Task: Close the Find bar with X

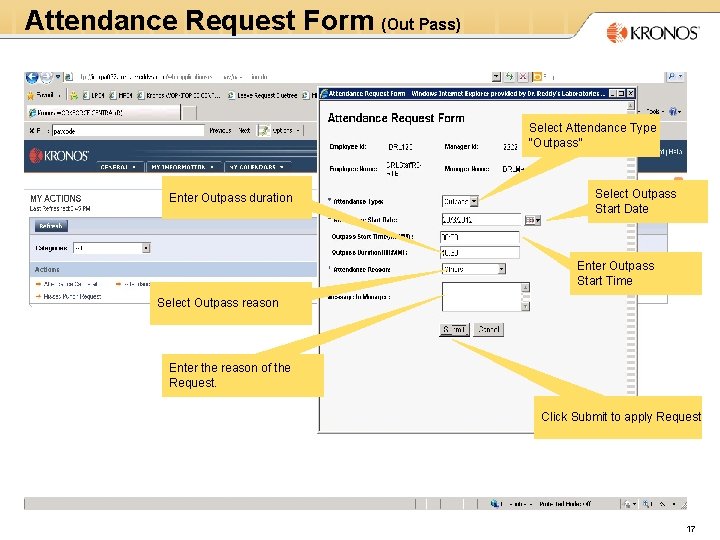Action: [32, 131]
